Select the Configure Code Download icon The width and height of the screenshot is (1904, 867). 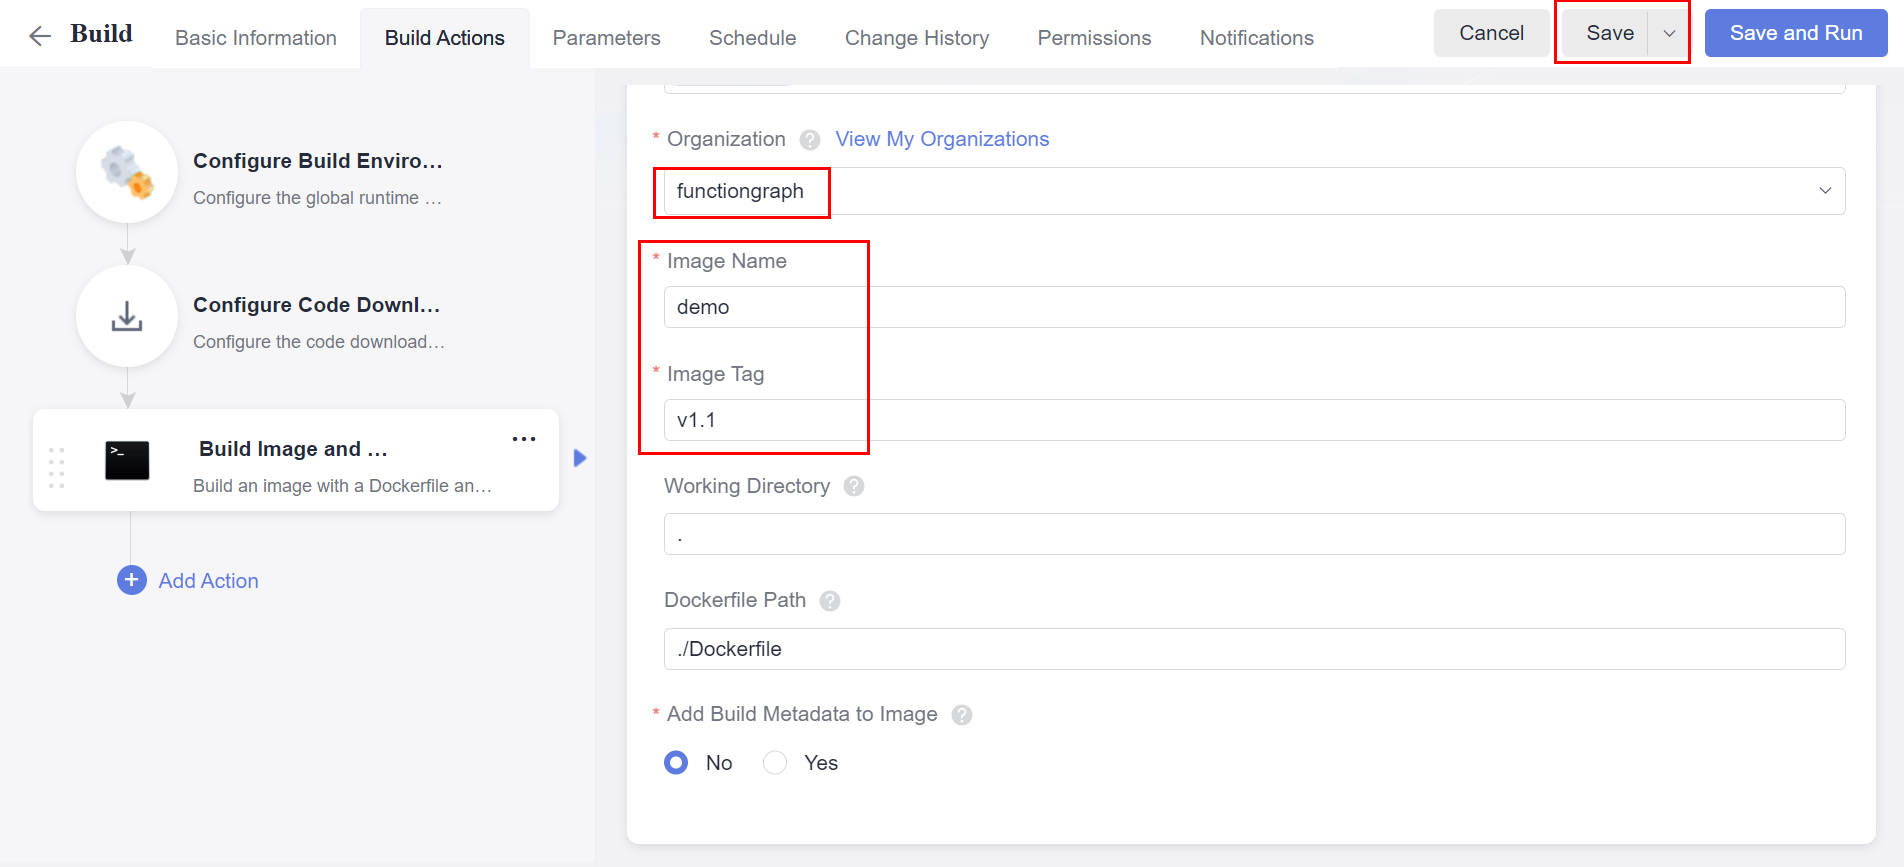127,316
